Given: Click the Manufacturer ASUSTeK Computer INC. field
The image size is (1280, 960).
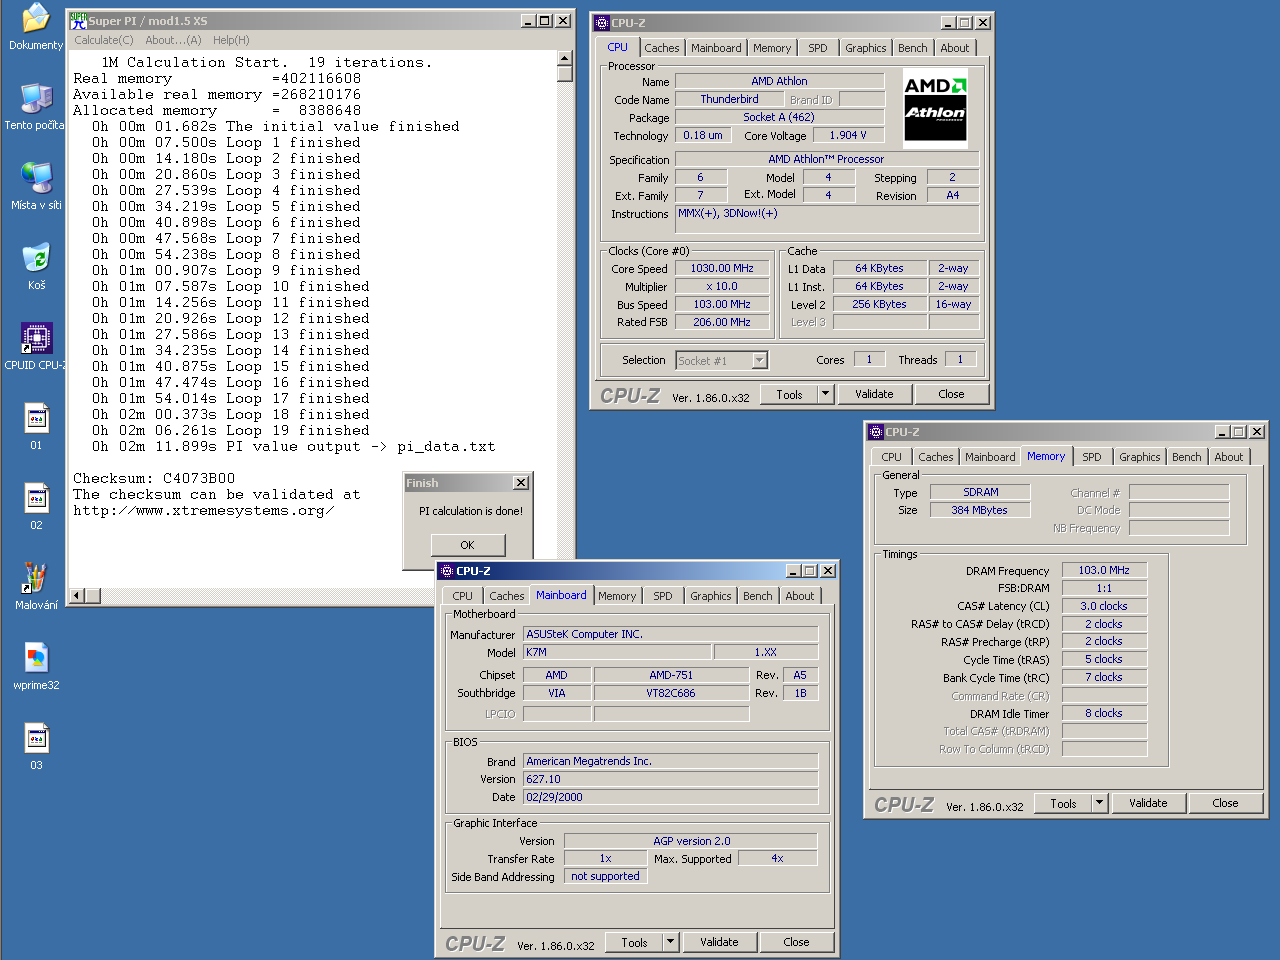Looking at the screenshot, I should 670,634.
